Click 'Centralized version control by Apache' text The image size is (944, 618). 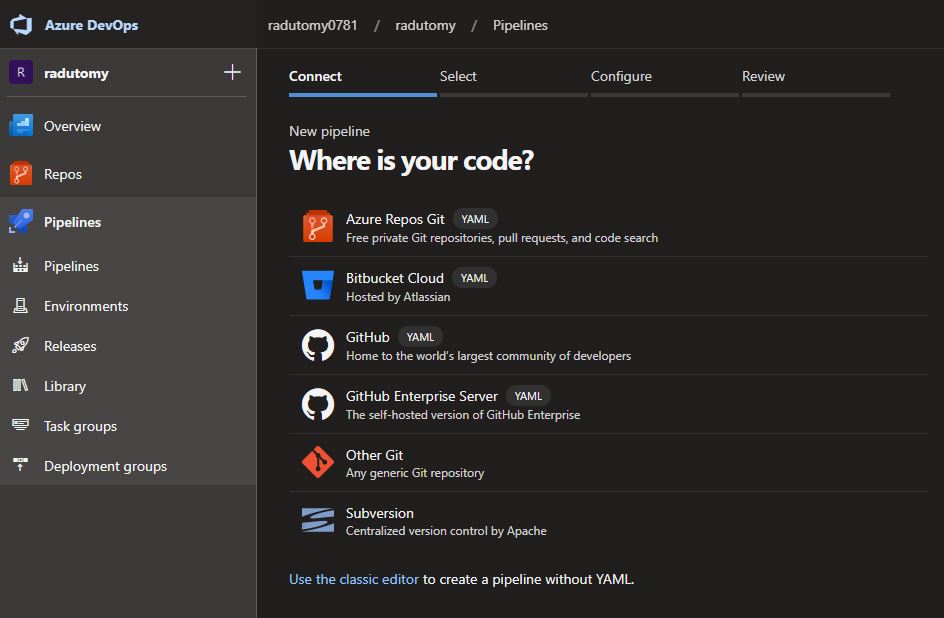coord(446,531)
